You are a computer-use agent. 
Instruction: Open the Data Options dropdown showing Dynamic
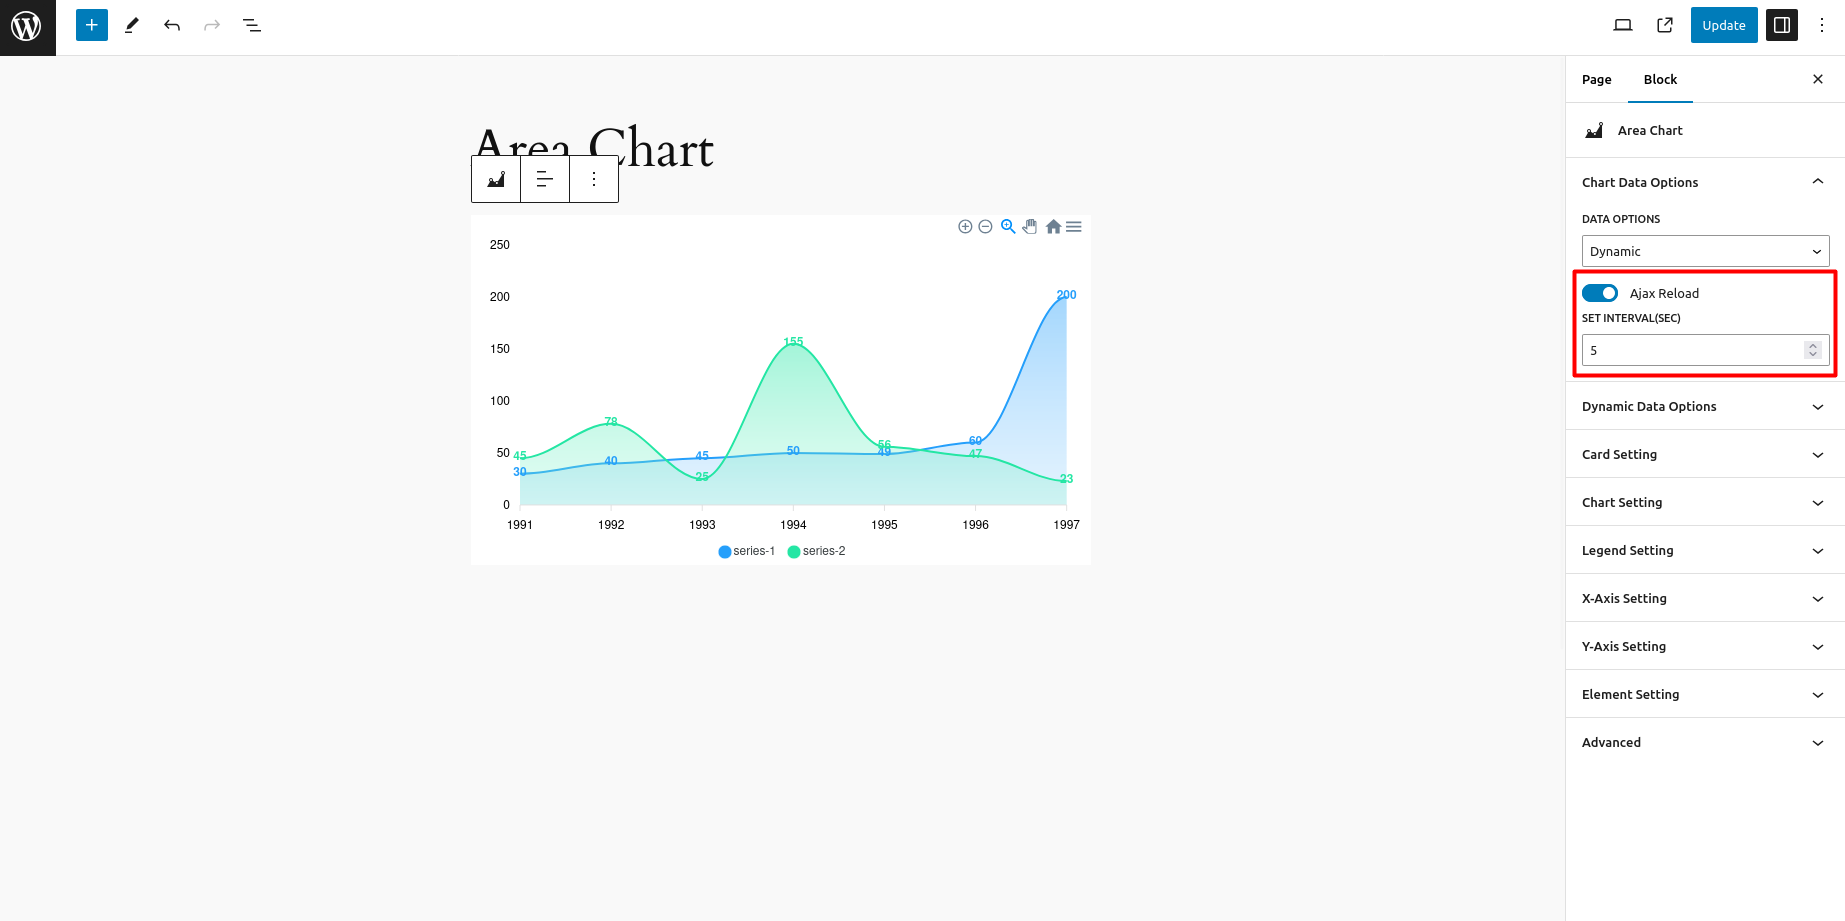click(x=1704, y=251)
